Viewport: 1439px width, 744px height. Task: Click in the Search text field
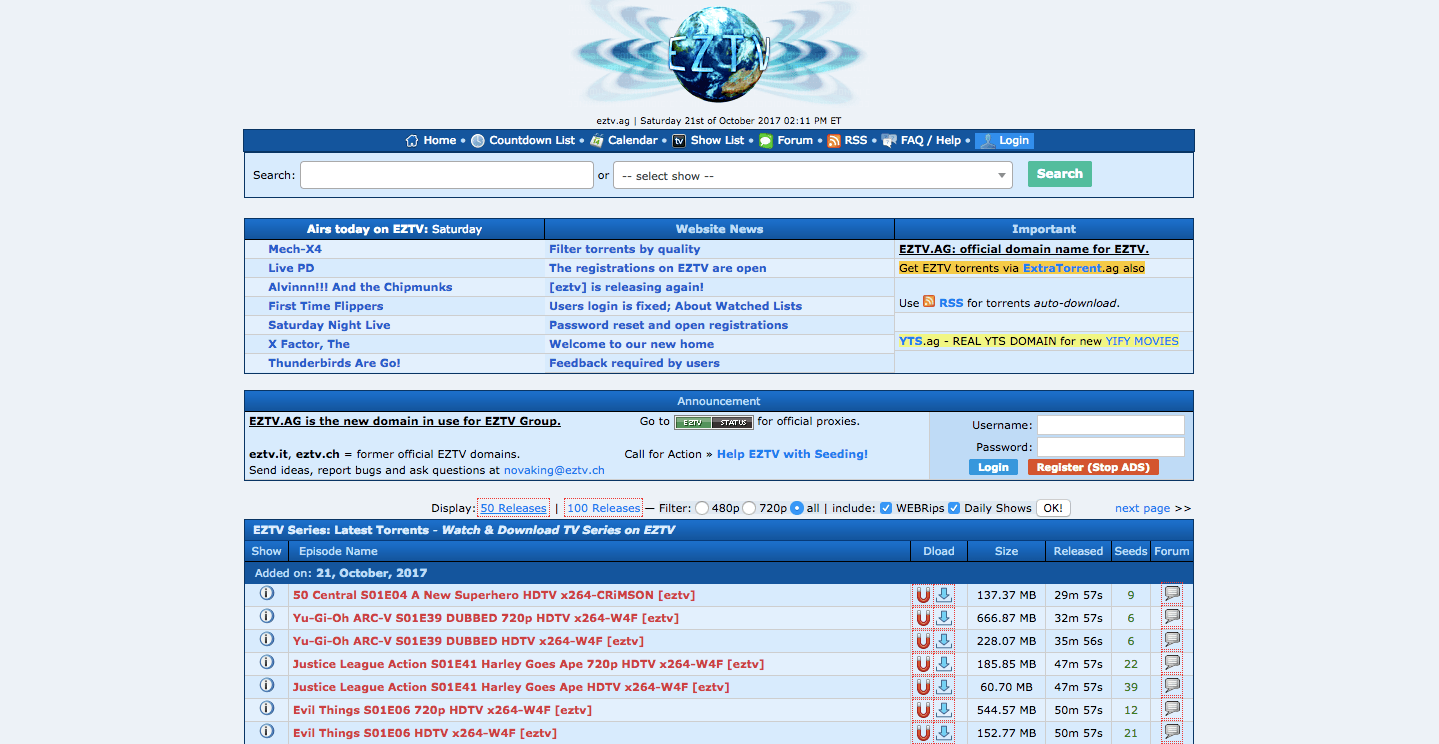point(447,176)
